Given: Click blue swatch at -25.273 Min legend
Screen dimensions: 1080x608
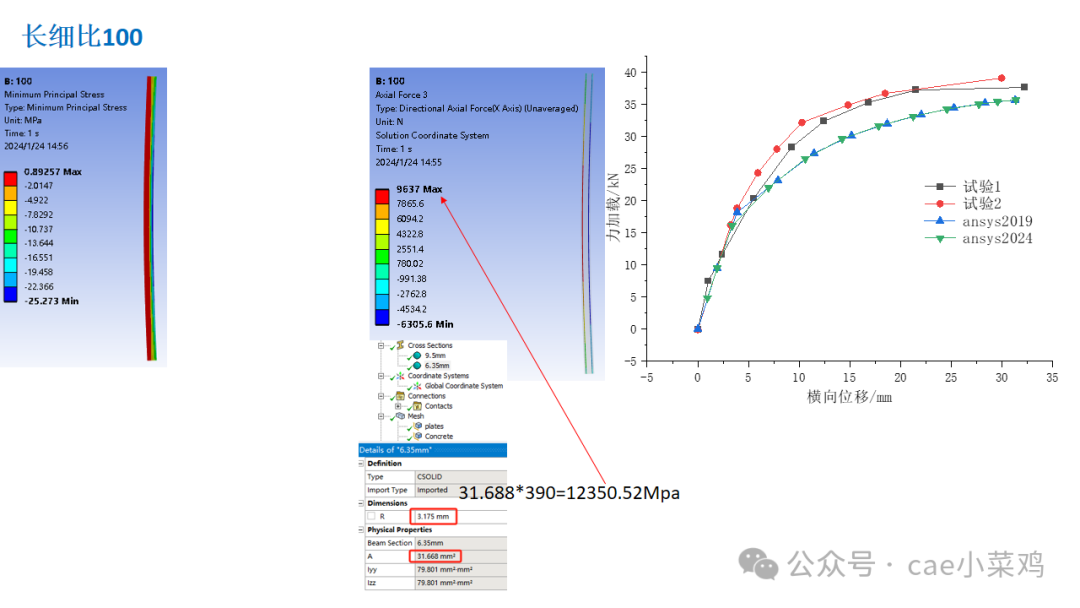Looking at the screenshot, I should [x=10, y=294].
